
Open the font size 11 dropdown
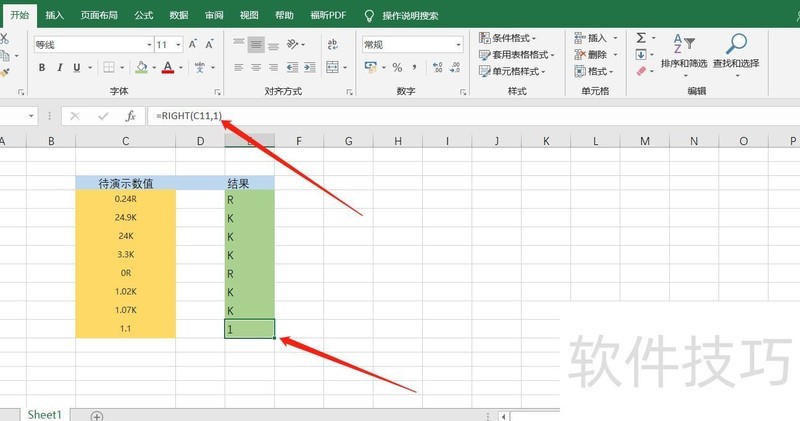click(178, 45)
